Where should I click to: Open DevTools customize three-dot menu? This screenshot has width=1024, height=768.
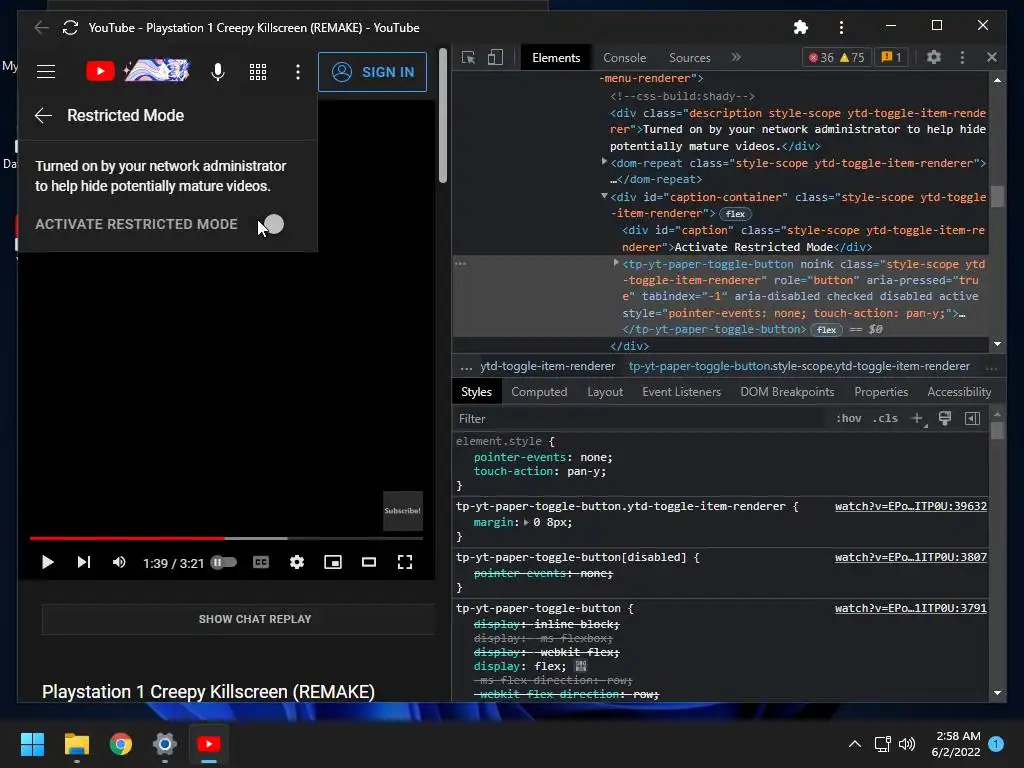tap(962, 57)
